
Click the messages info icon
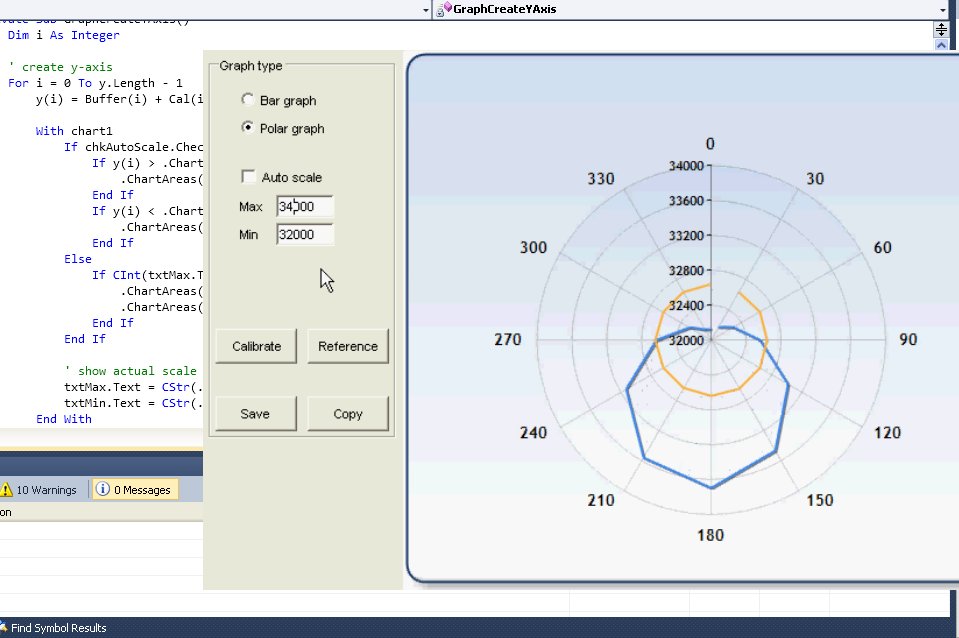point(103,489)
